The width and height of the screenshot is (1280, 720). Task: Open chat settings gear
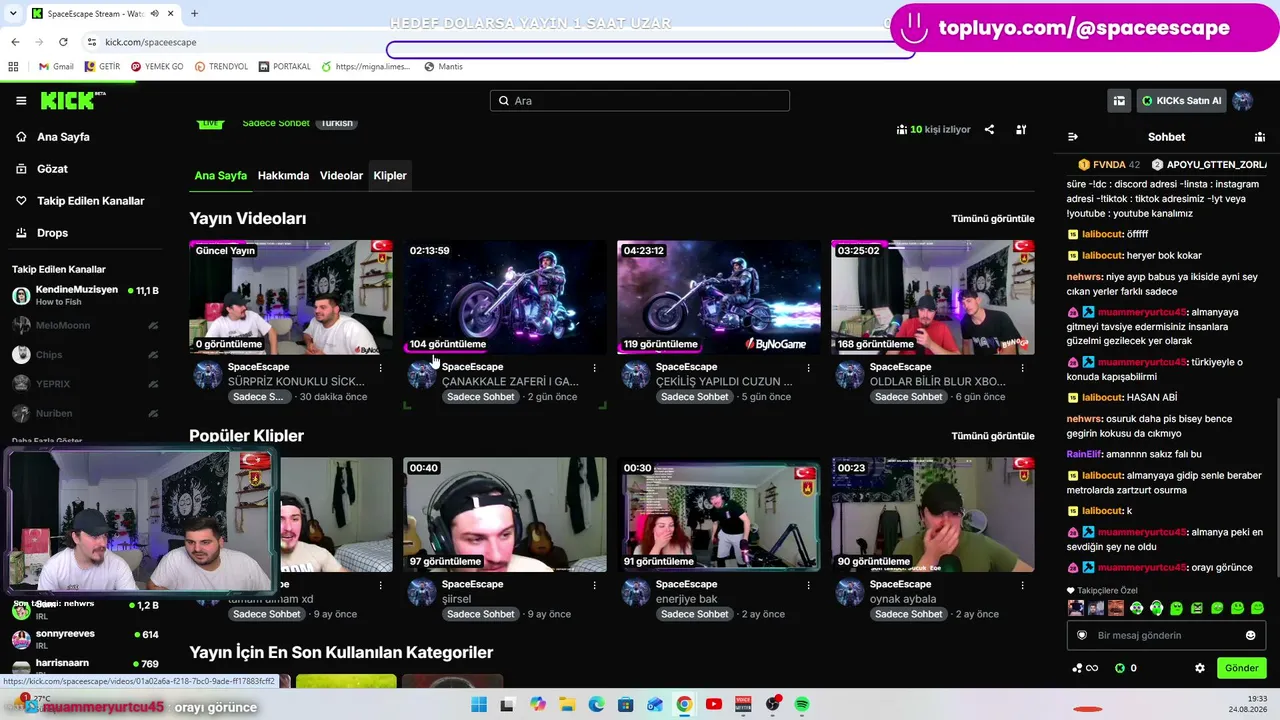[x=1200, y=668]
